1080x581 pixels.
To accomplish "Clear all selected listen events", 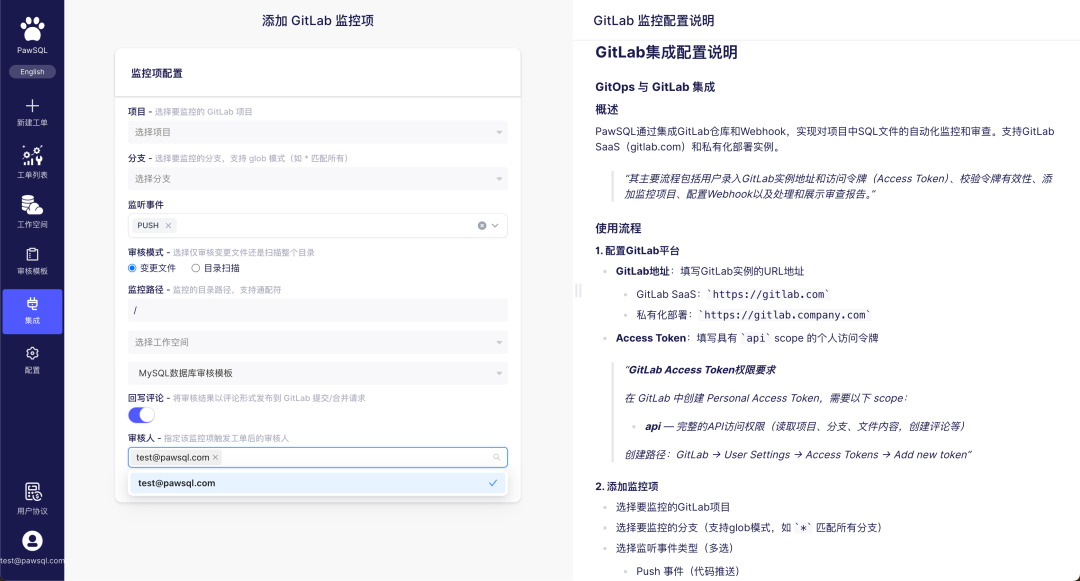I will click(482, 226).
